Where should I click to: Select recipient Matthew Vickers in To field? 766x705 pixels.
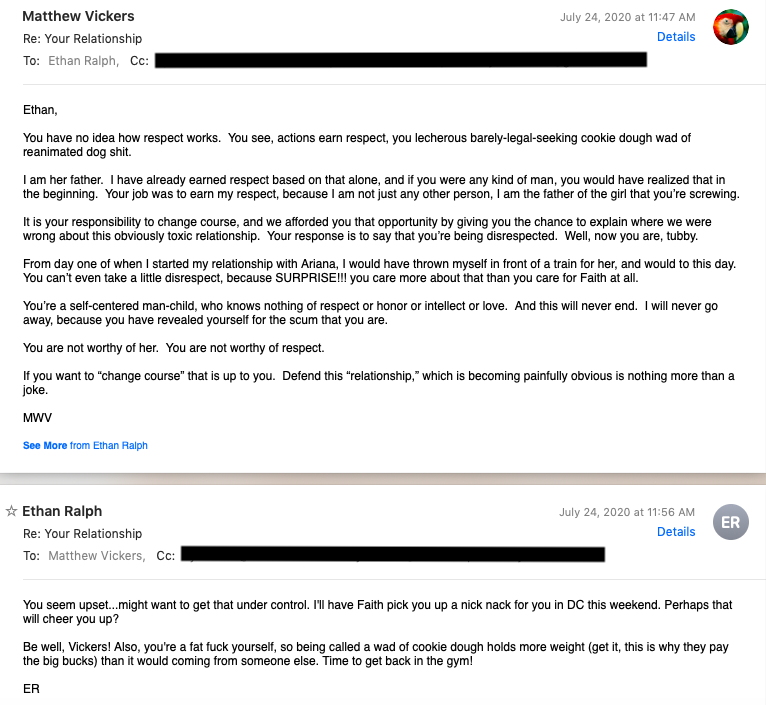[97, 555]
